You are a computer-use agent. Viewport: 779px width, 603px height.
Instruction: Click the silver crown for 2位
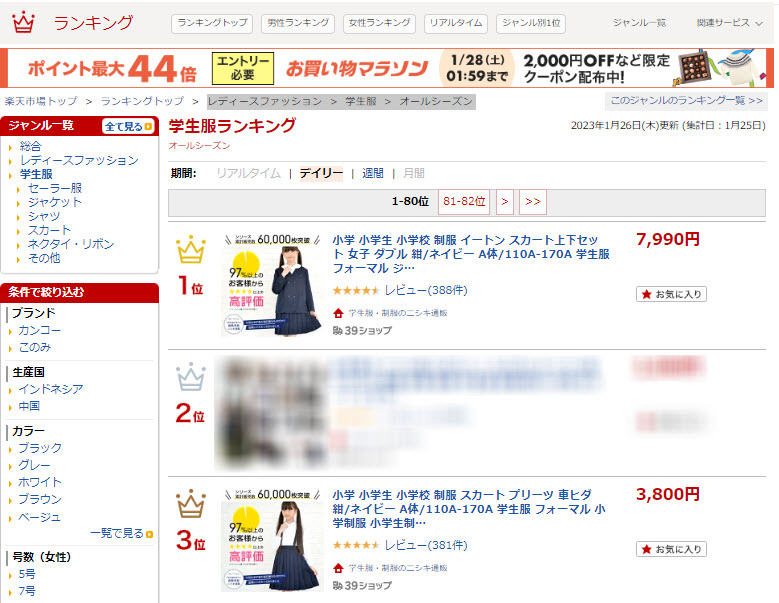[191, 377]
